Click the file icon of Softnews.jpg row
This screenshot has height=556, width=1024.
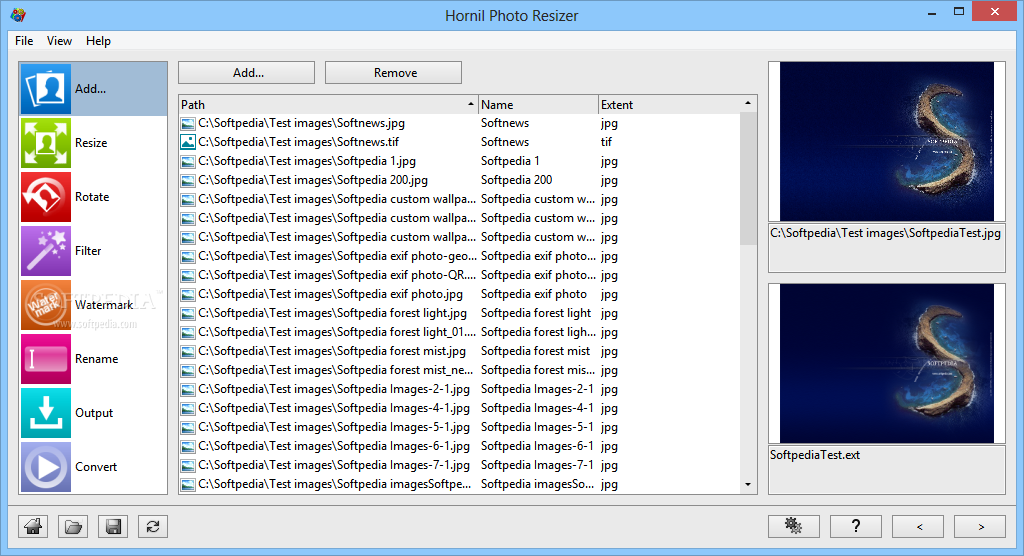(188, 123)
